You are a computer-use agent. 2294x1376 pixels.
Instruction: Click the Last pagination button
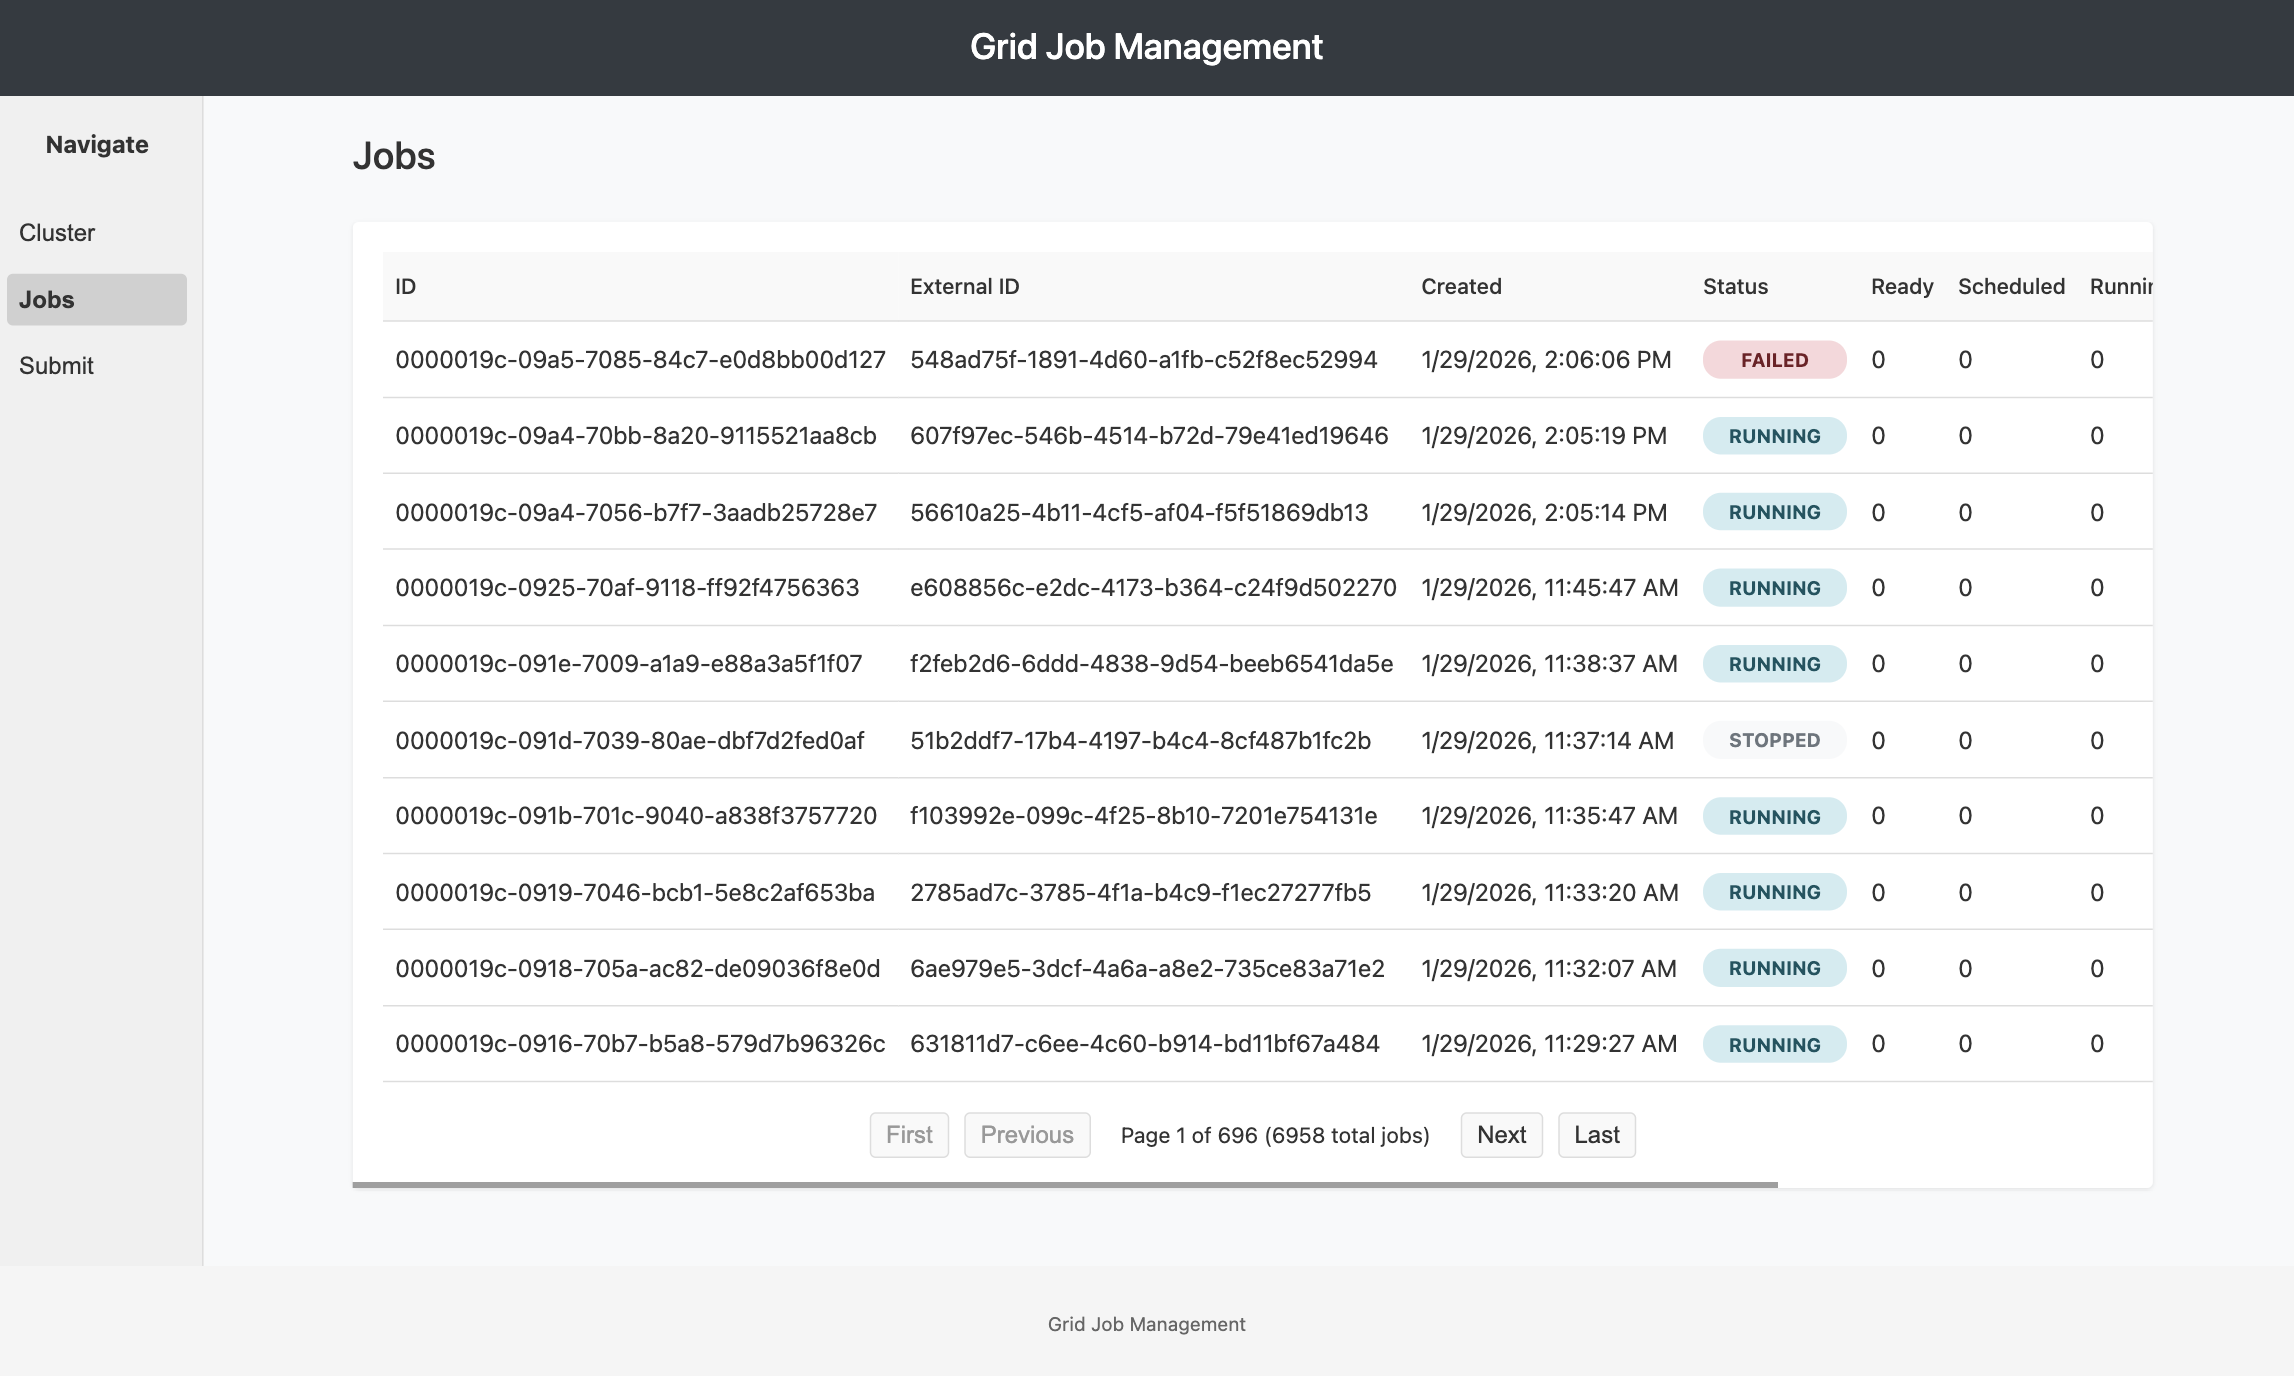[1596, 1135]
